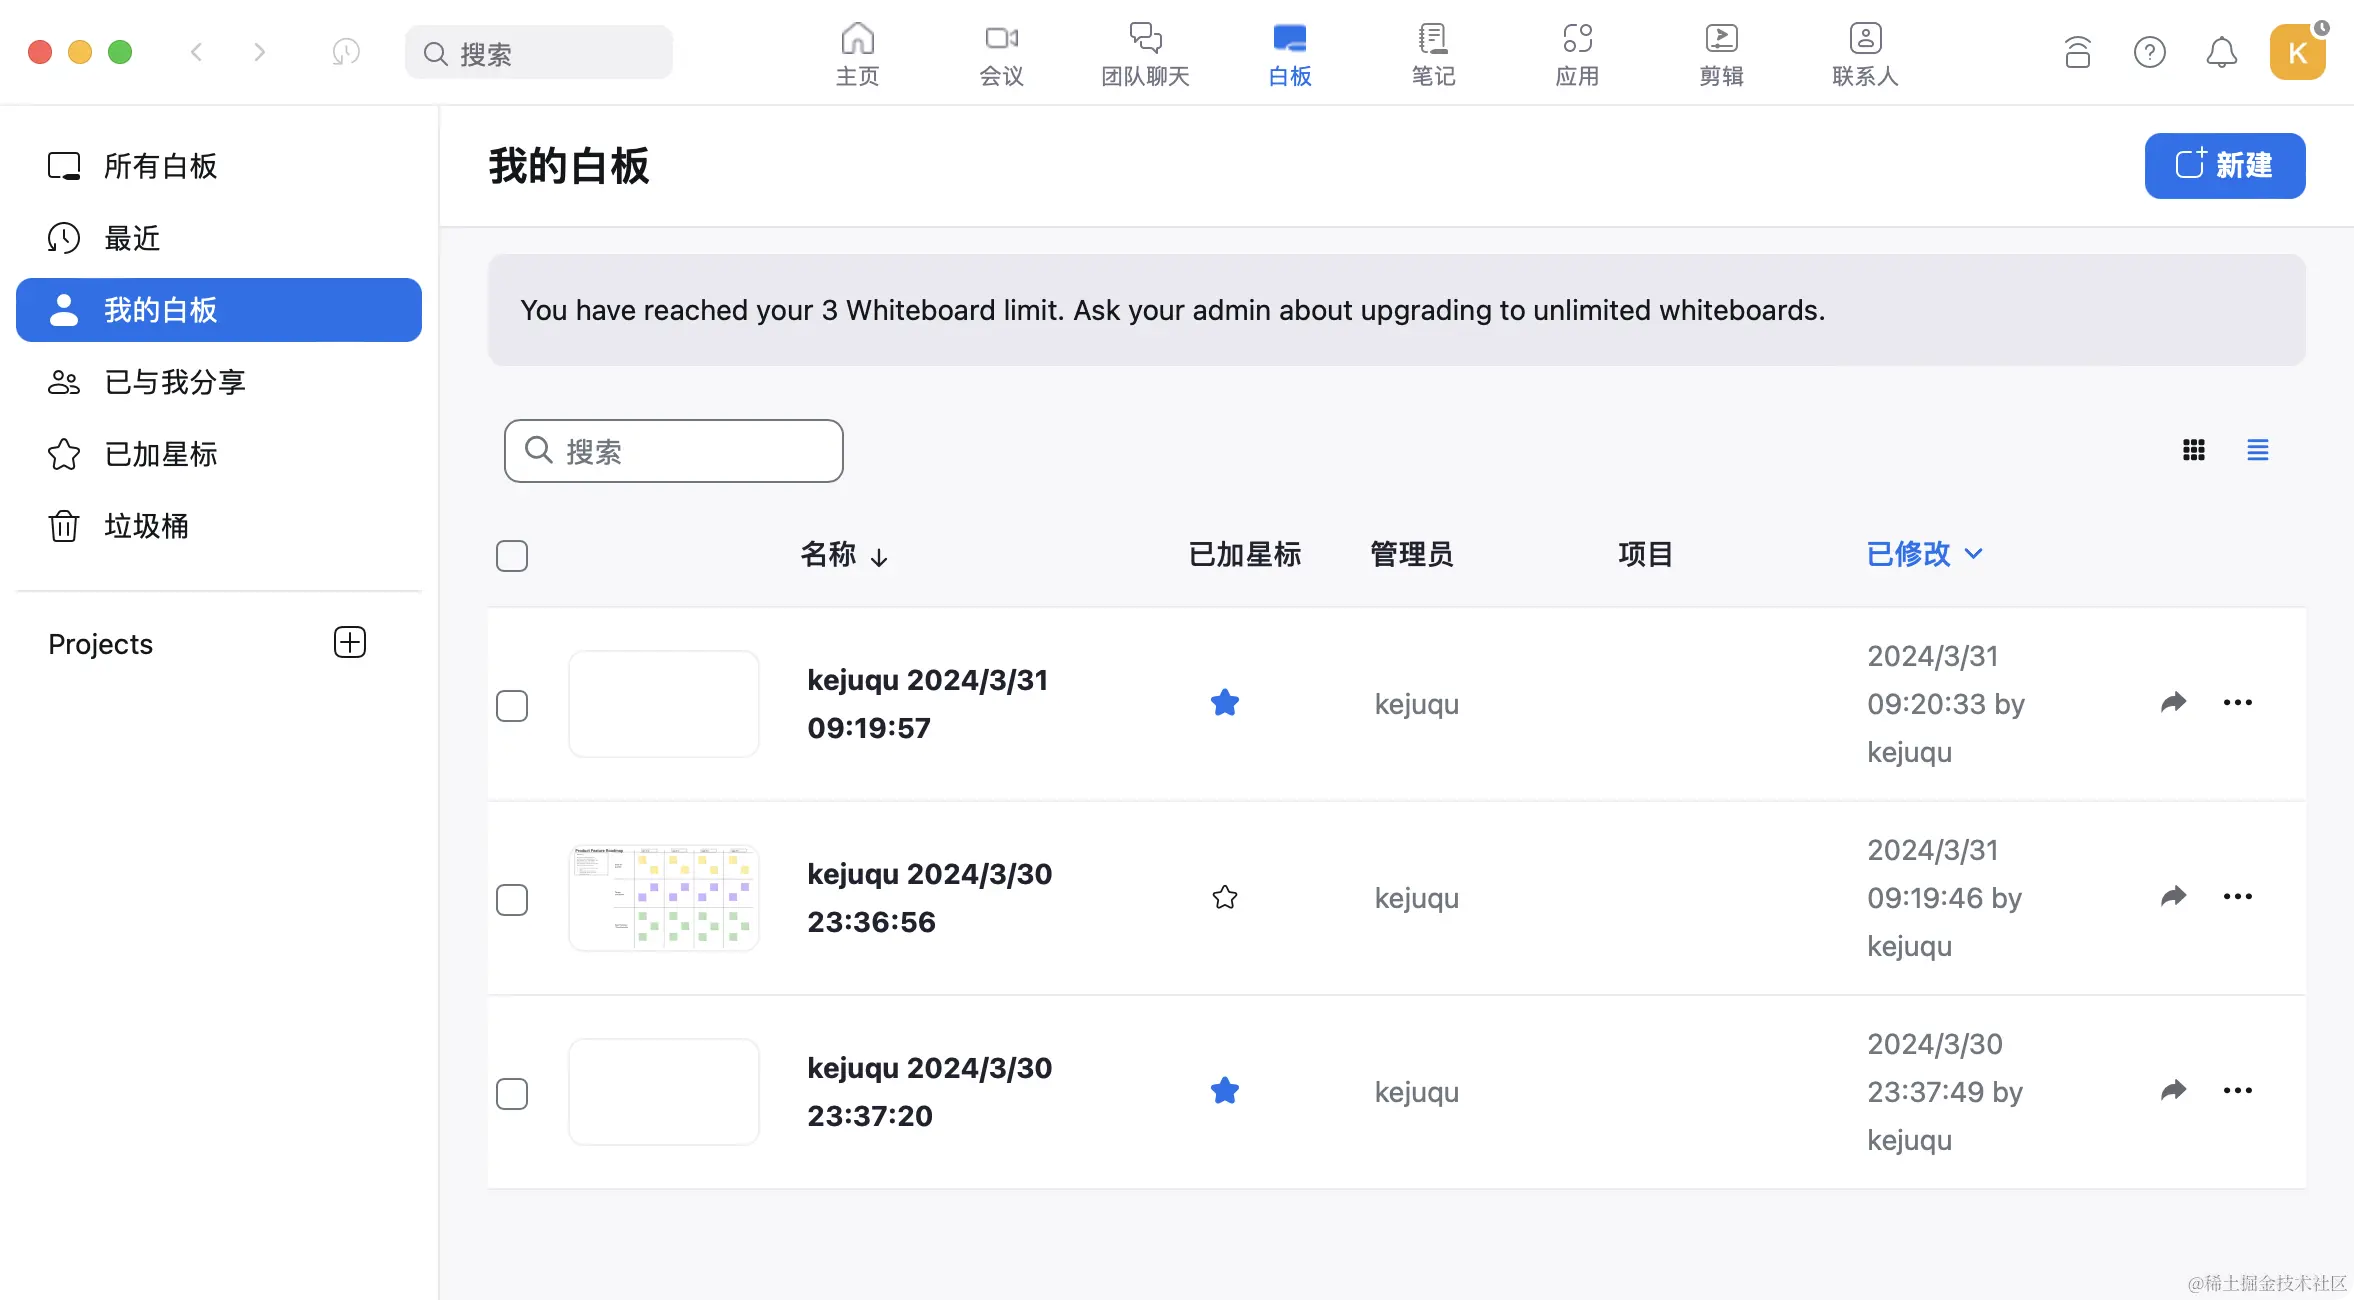The image size is (2354, 1300).
Task: Click the whiteboard list search field
Action: [674, 451]
